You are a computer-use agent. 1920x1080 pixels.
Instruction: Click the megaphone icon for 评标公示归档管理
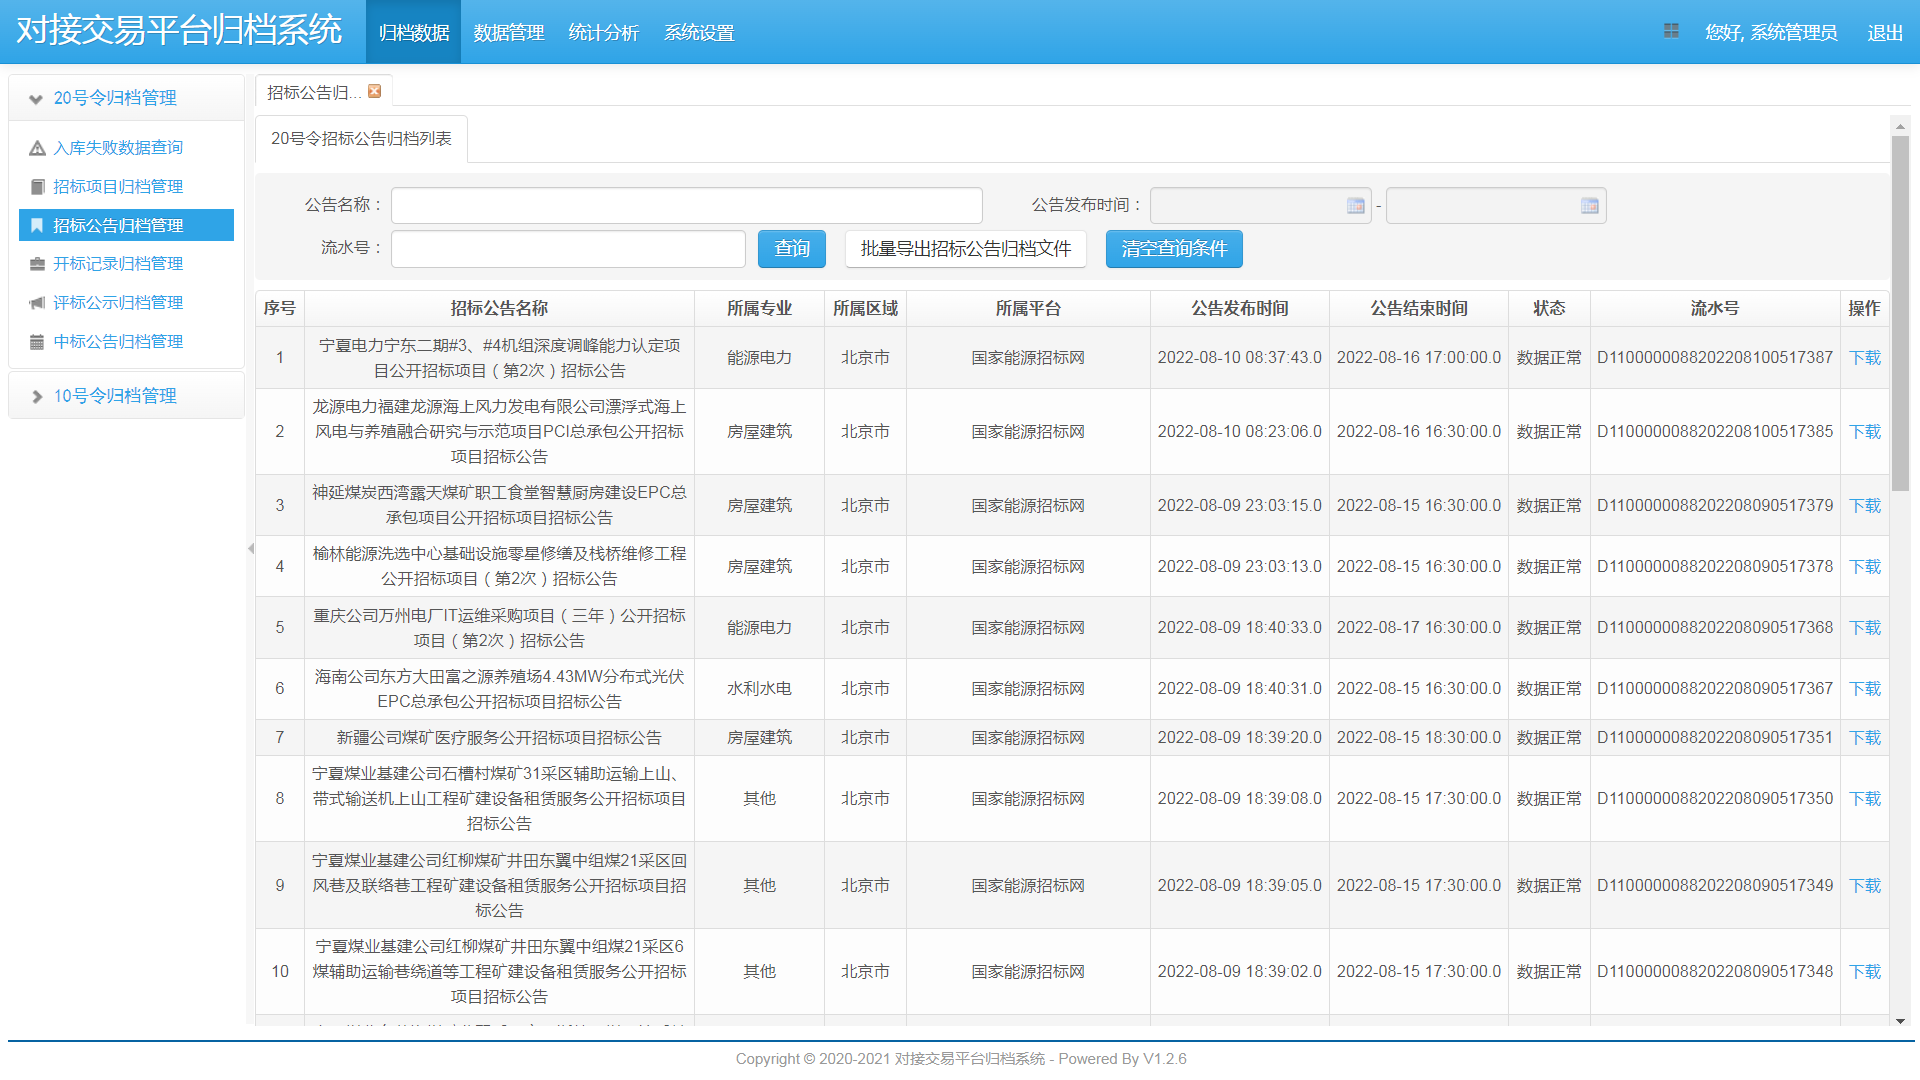pyautogui.click(x=37, y=303)
